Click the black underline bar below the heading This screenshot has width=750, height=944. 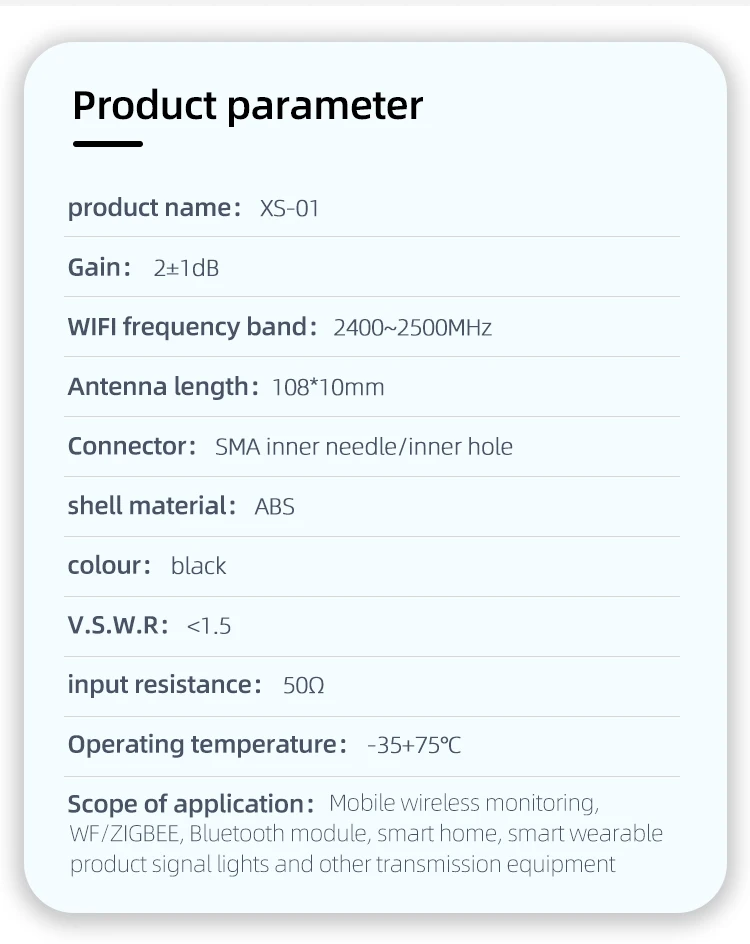click(x=108, y=144)
